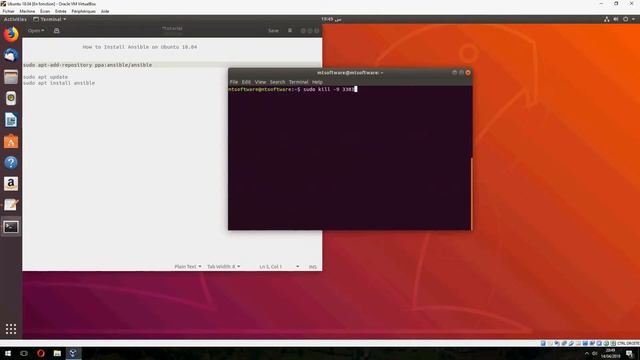
Task: Open the power icon in top bar
Action: [625, 19]
